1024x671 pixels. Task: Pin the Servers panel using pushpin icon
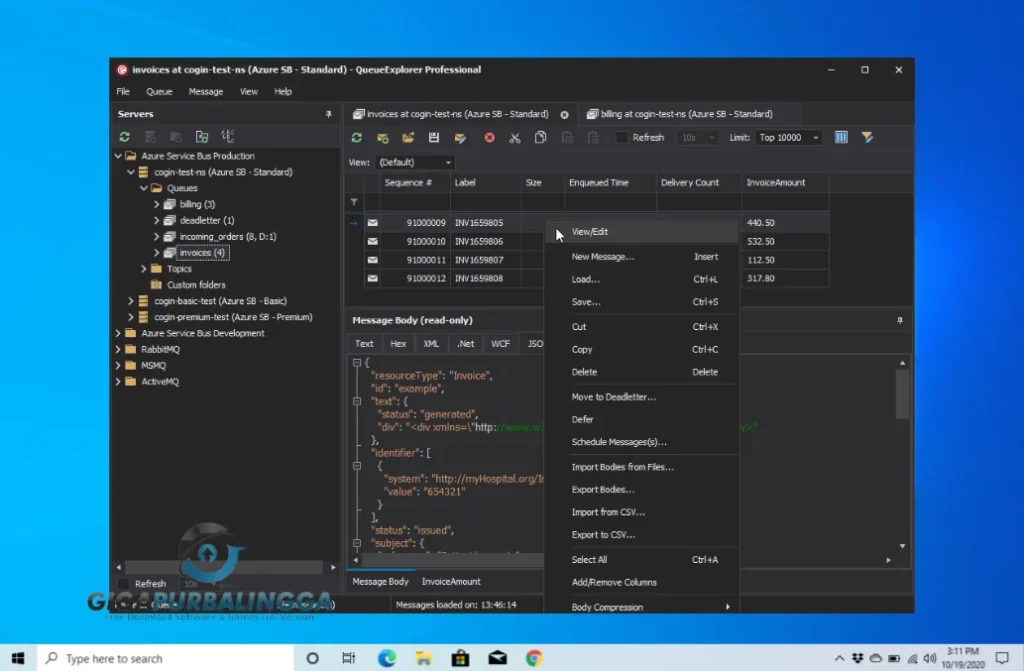point(328,115)
